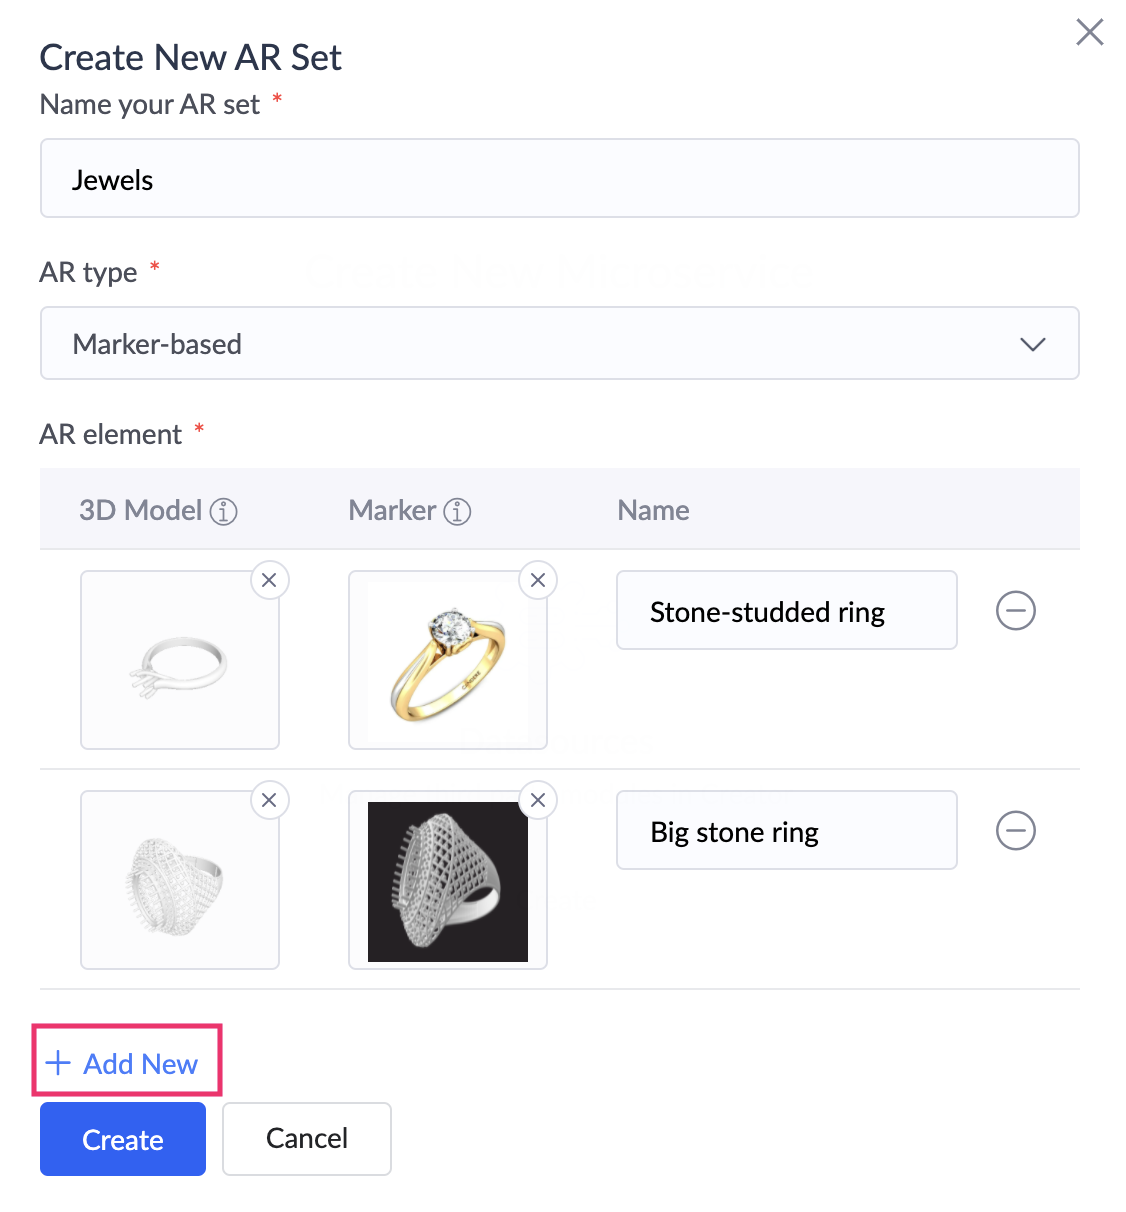The width and height of the screenshot is (1126, 1212).
Task: Select the gold diamond ring marker thumbnail
Action: pos(448,660)
